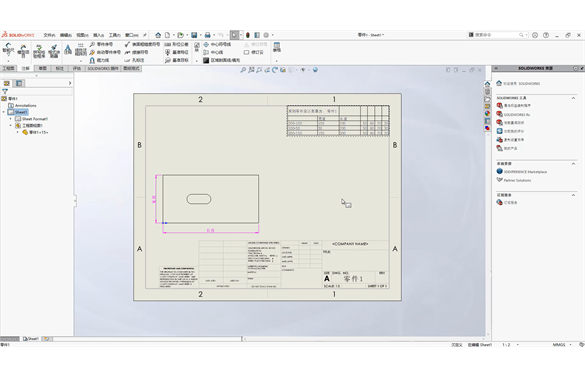Insert a Geometric Tolerance (形位公差)
The image size is (585, 377).
click(176, 44)
